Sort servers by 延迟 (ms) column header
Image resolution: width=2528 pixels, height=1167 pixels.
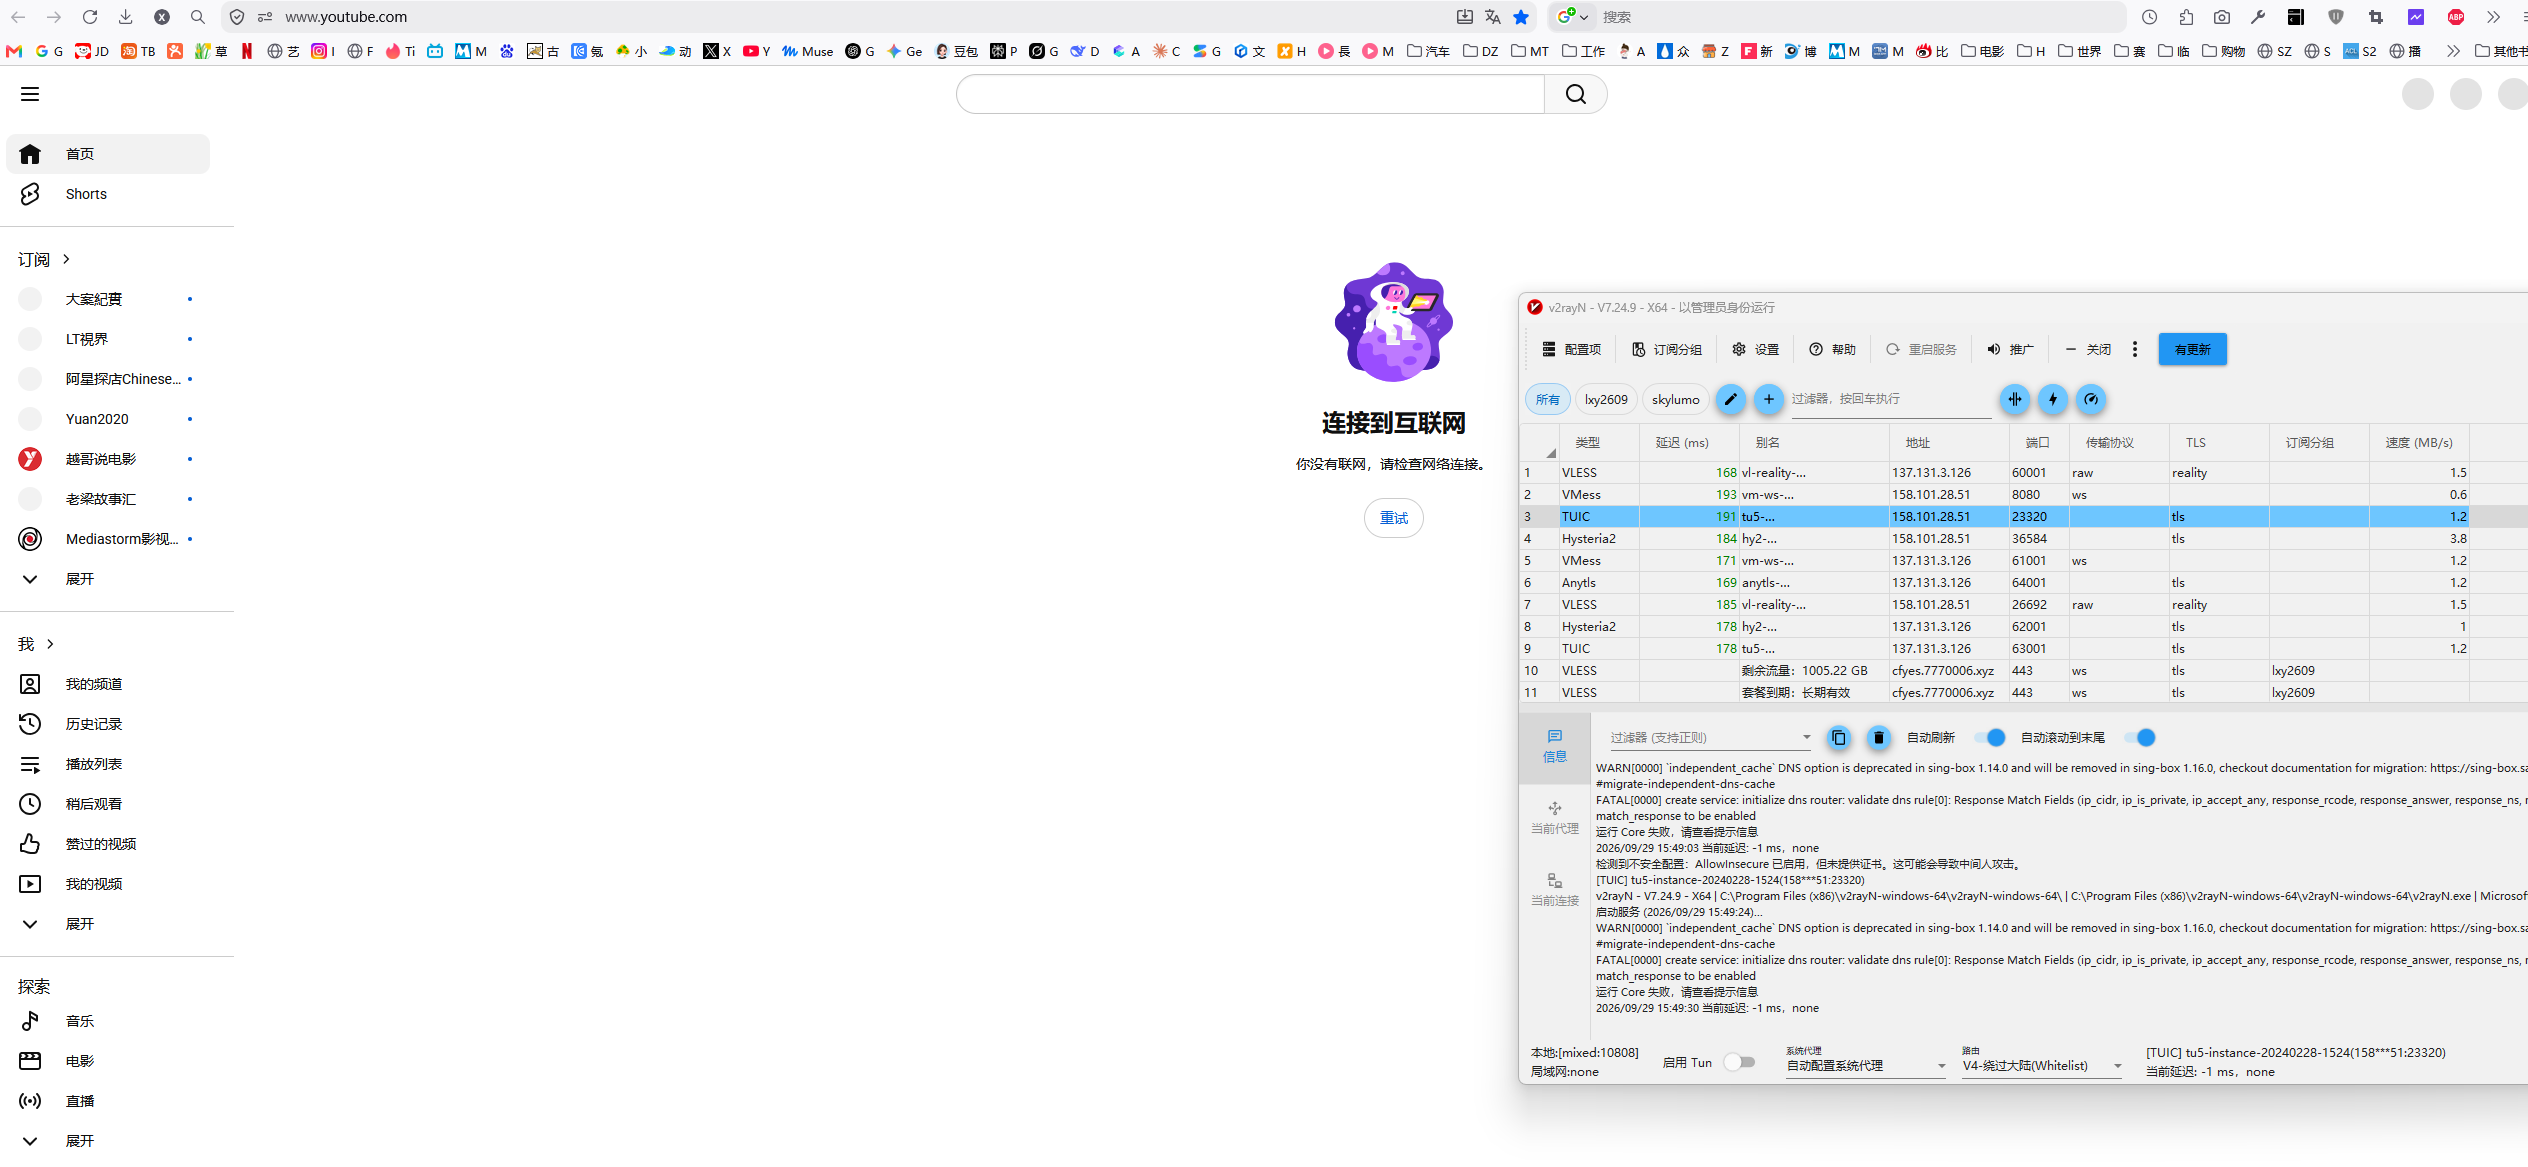tap(1690, 443)
